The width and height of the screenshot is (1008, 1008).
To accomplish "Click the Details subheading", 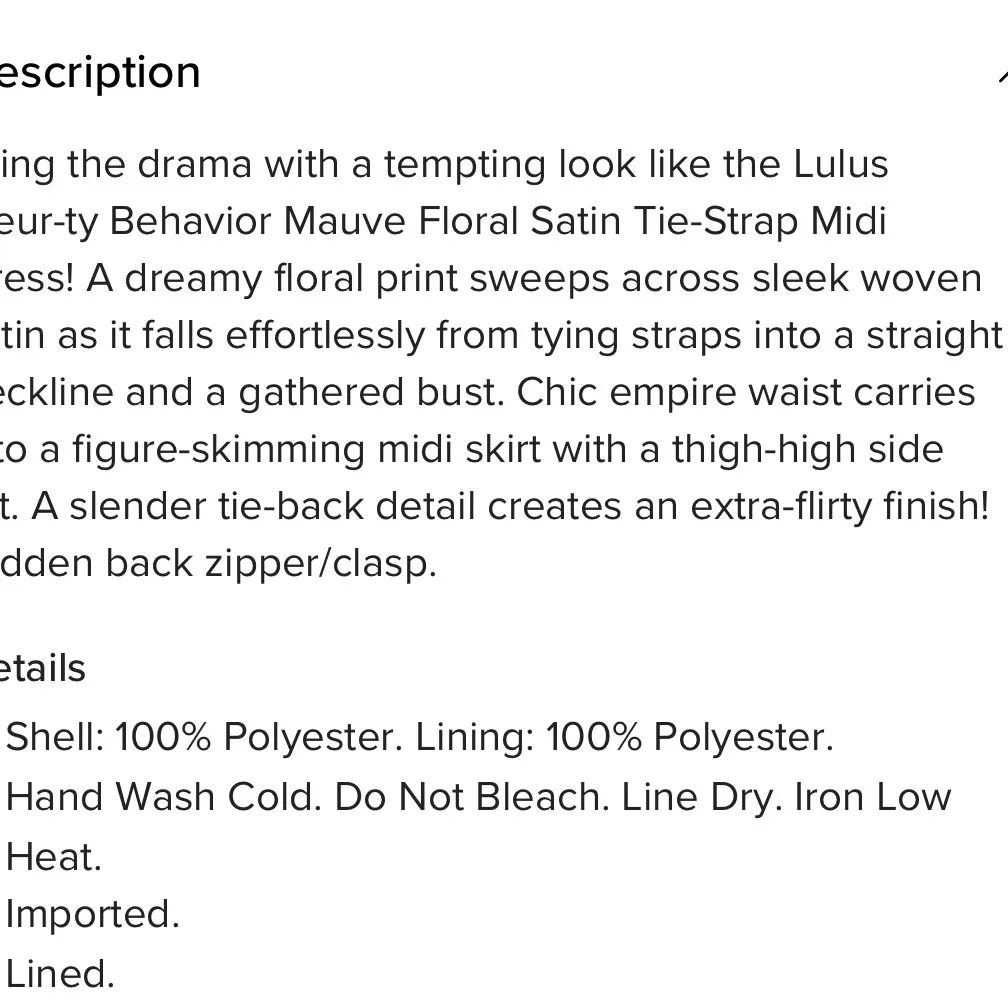I will (x=42, y=668).
